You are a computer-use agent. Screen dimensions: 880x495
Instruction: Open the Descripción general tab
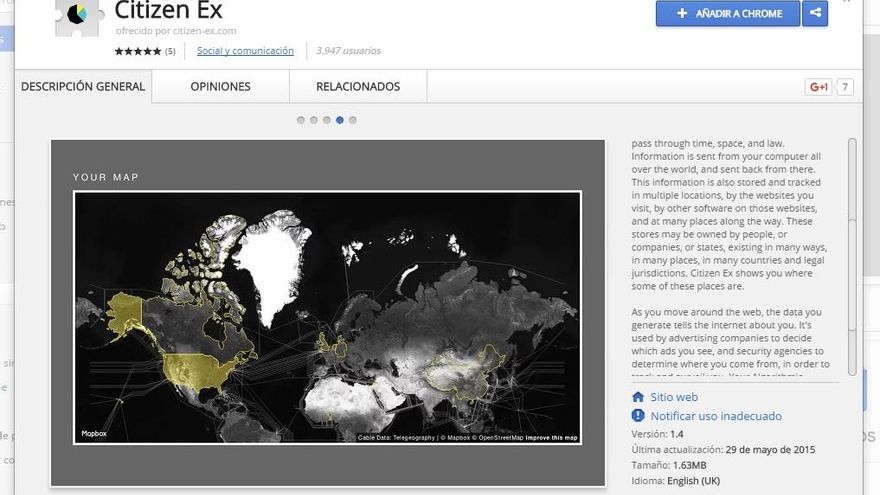click(83, 87)
